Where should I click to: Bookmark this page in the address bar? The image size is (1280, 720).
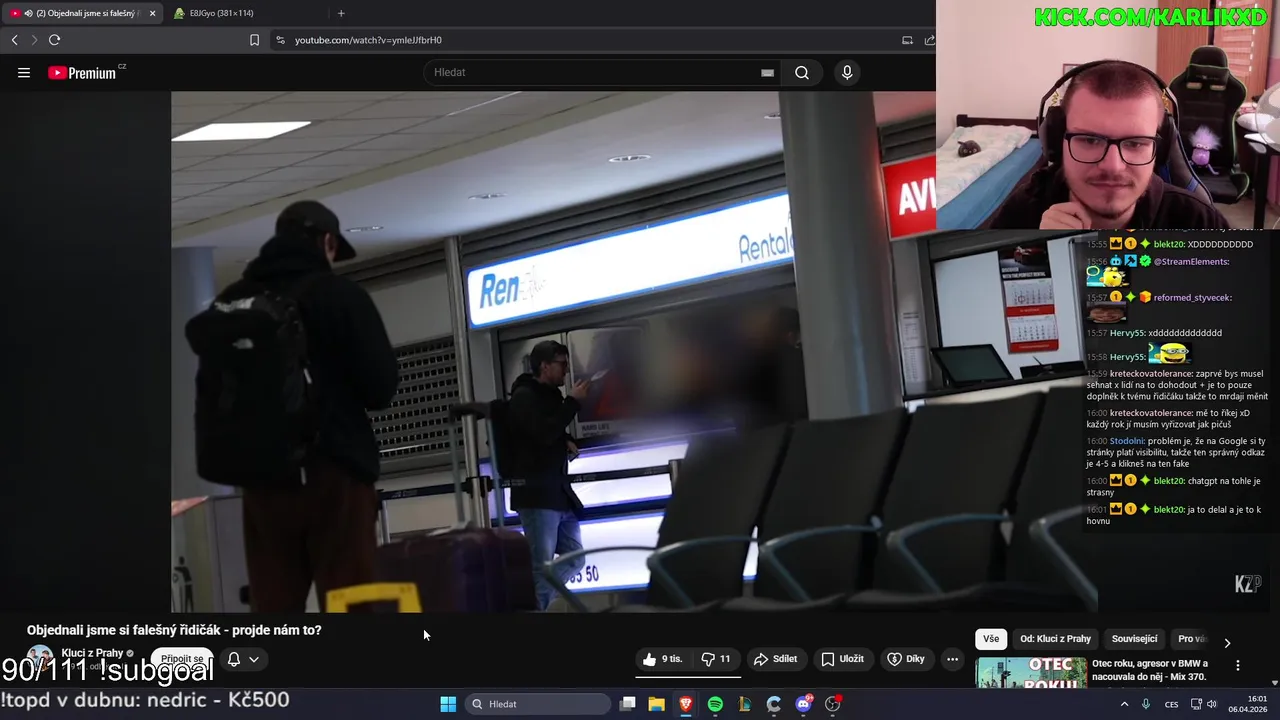254,40
